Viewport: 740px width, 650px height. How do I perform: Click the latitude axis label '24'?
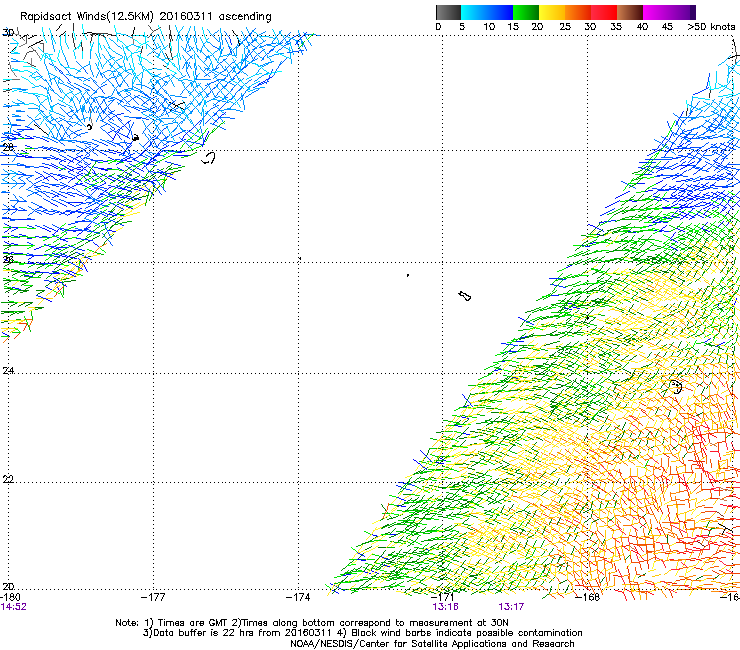pyautogui.click(x=8, y=371)
